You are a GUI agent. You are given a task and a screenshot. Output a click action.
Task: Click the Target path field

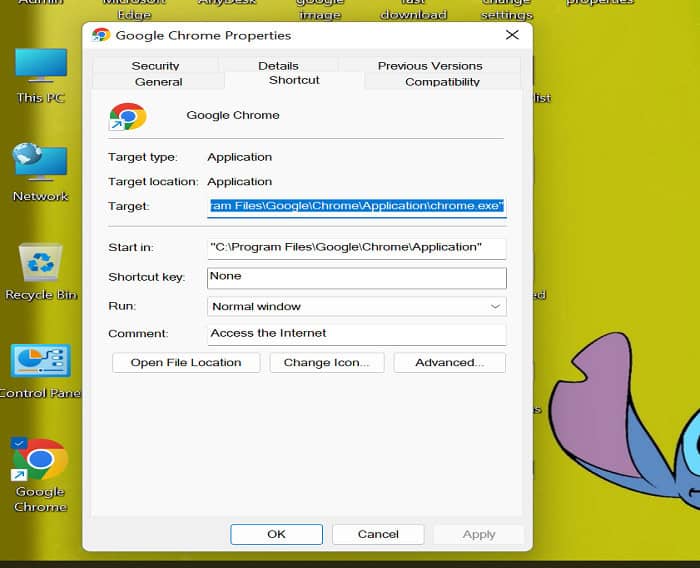pos(357,206)
